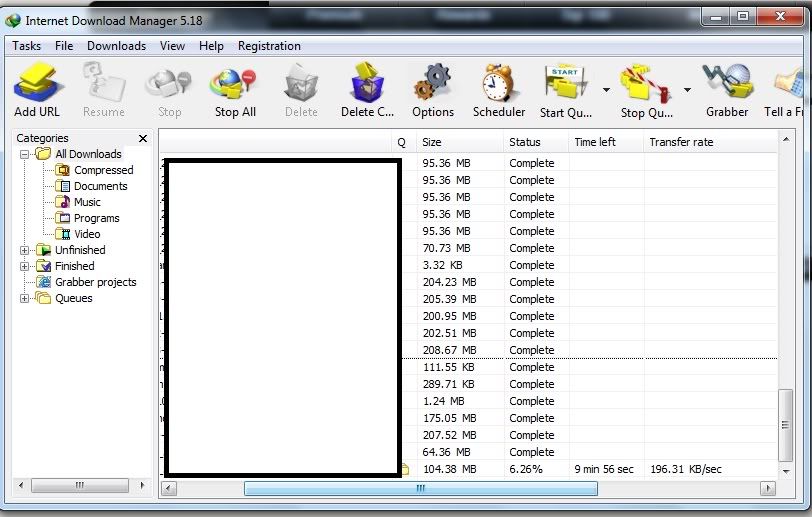Click the categories panel scroll right arrow
Image resolution: width=812 pixels, height=517 pixels.
[142, 485]
